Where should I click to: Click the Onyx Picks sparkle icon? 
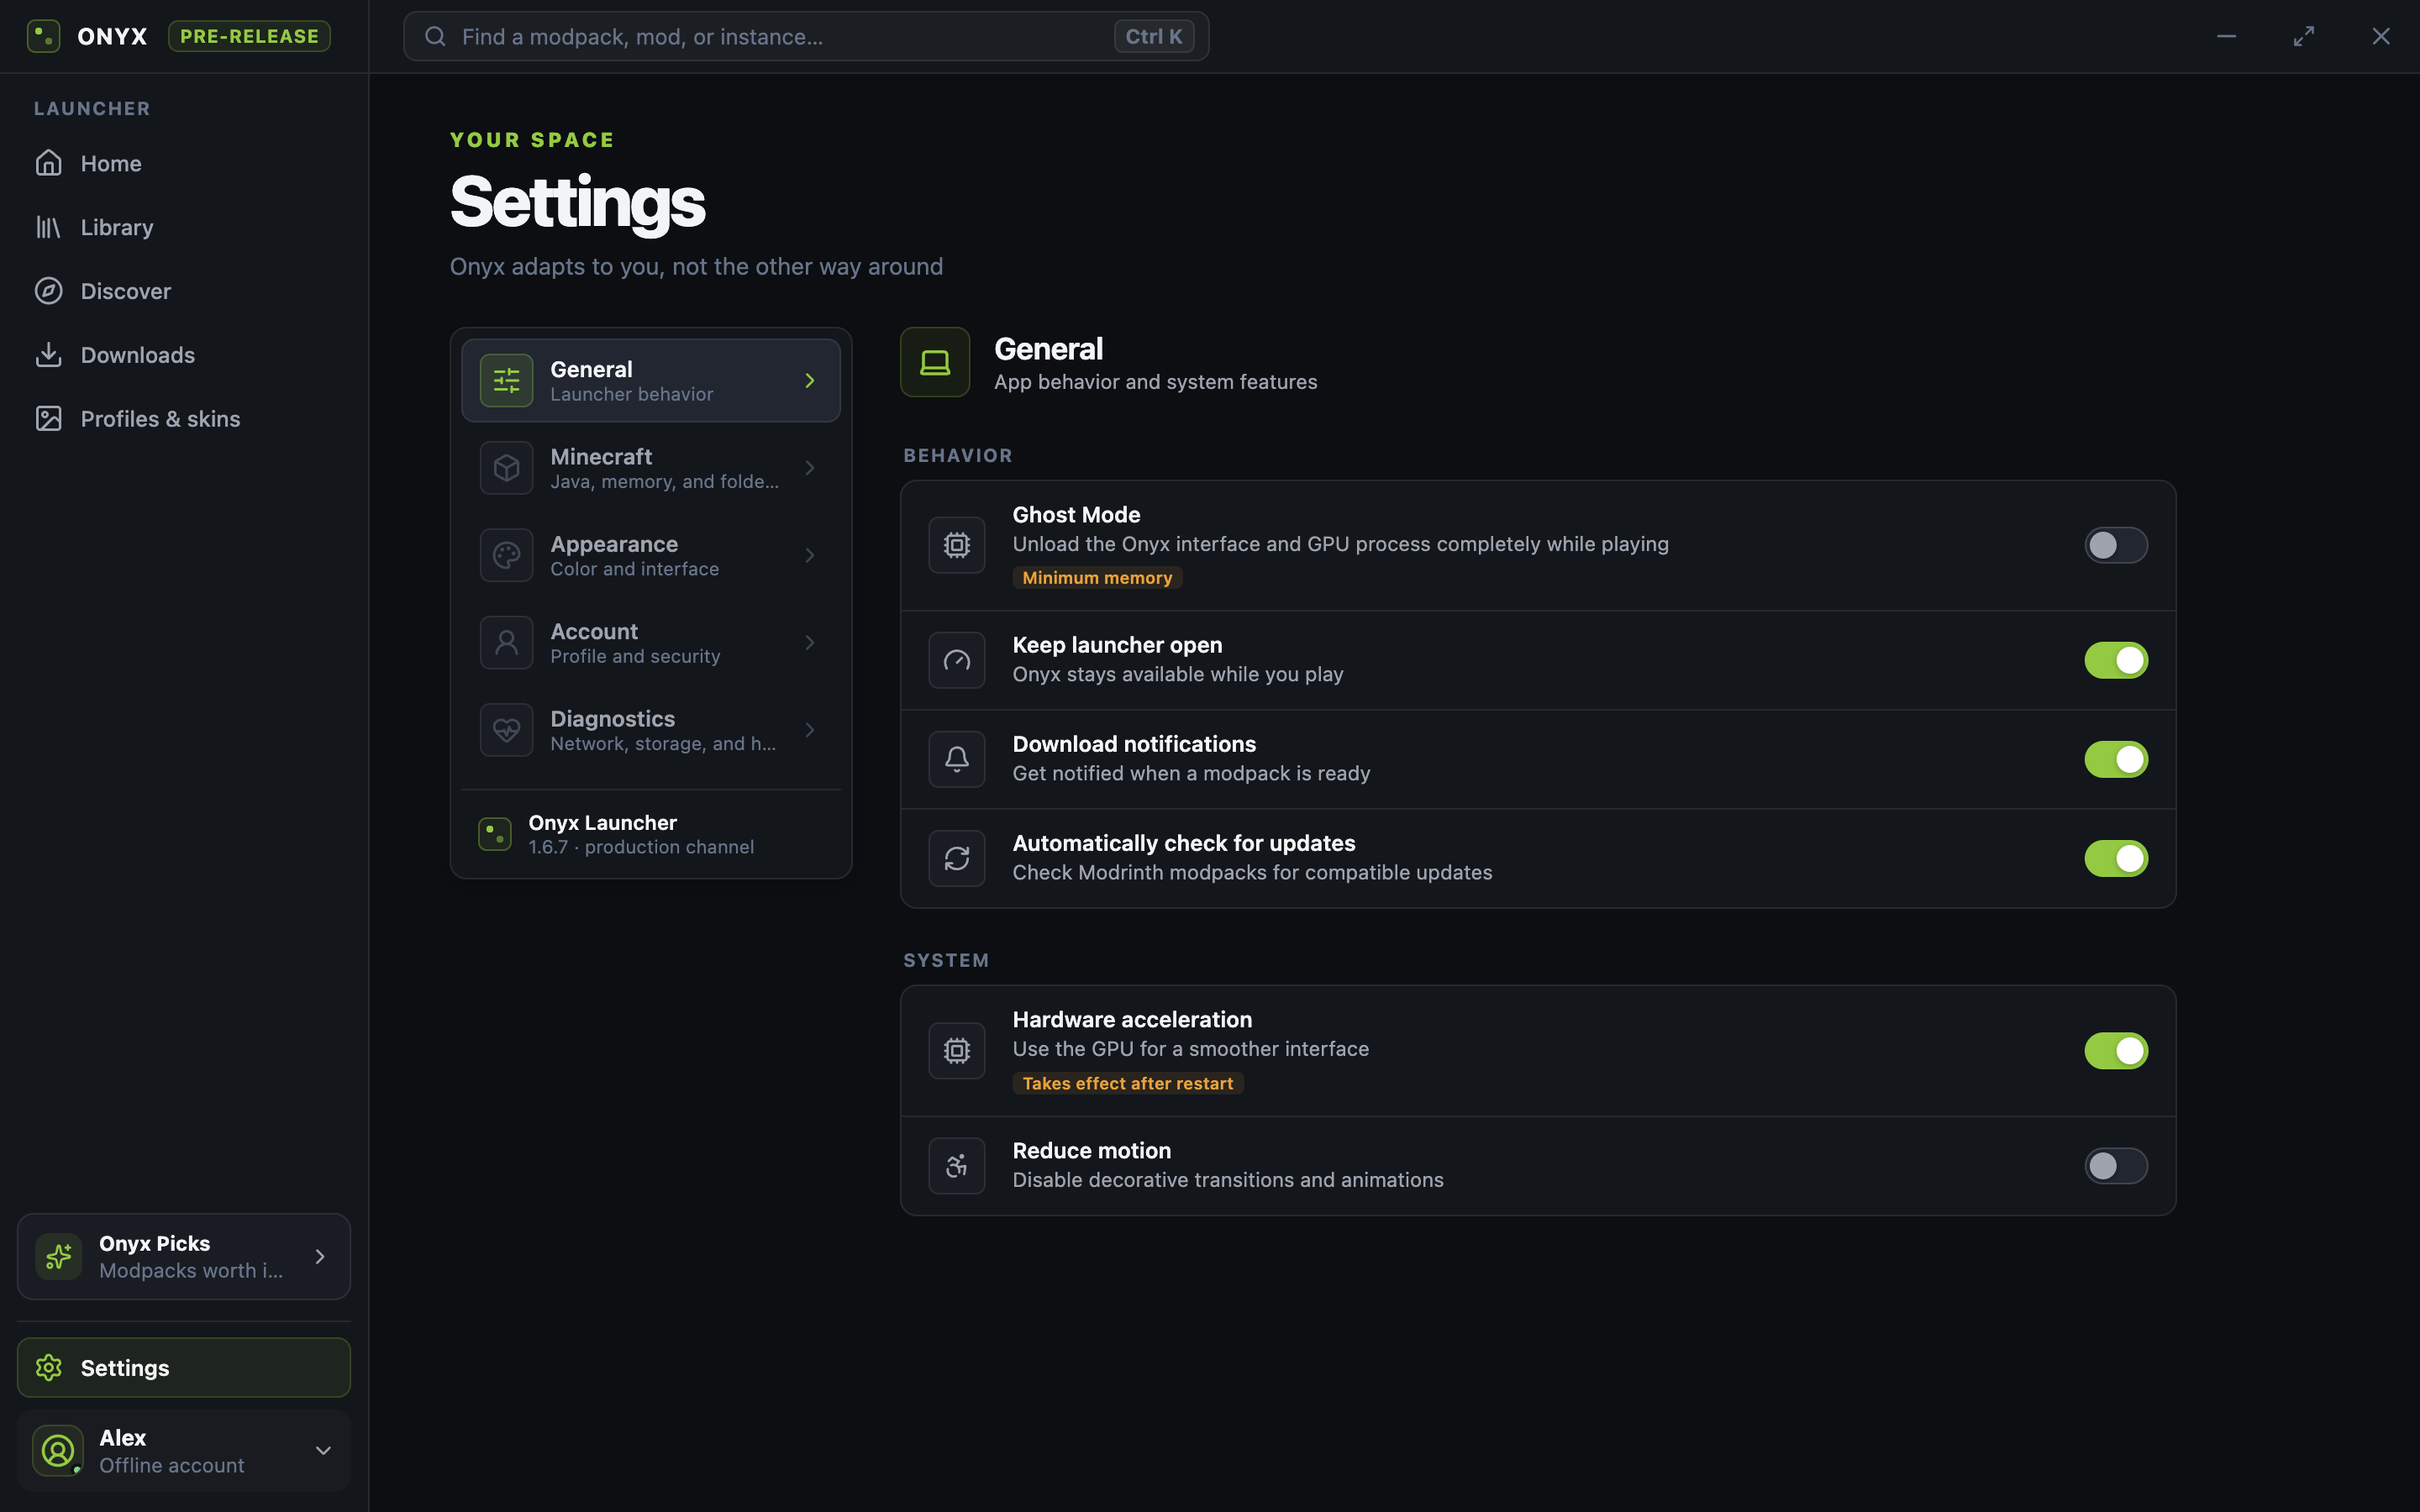59,1256
